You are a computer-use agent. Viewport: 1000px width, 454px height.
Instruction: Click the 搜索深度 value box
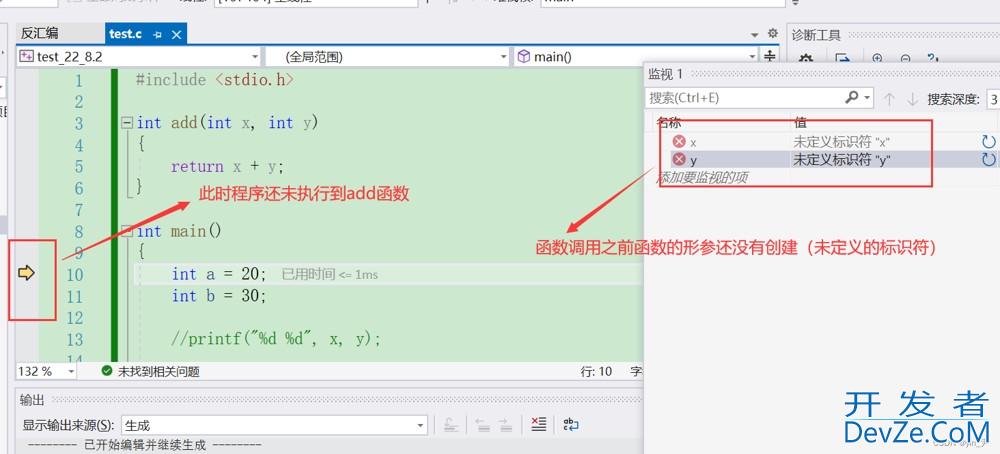point(993,99)
